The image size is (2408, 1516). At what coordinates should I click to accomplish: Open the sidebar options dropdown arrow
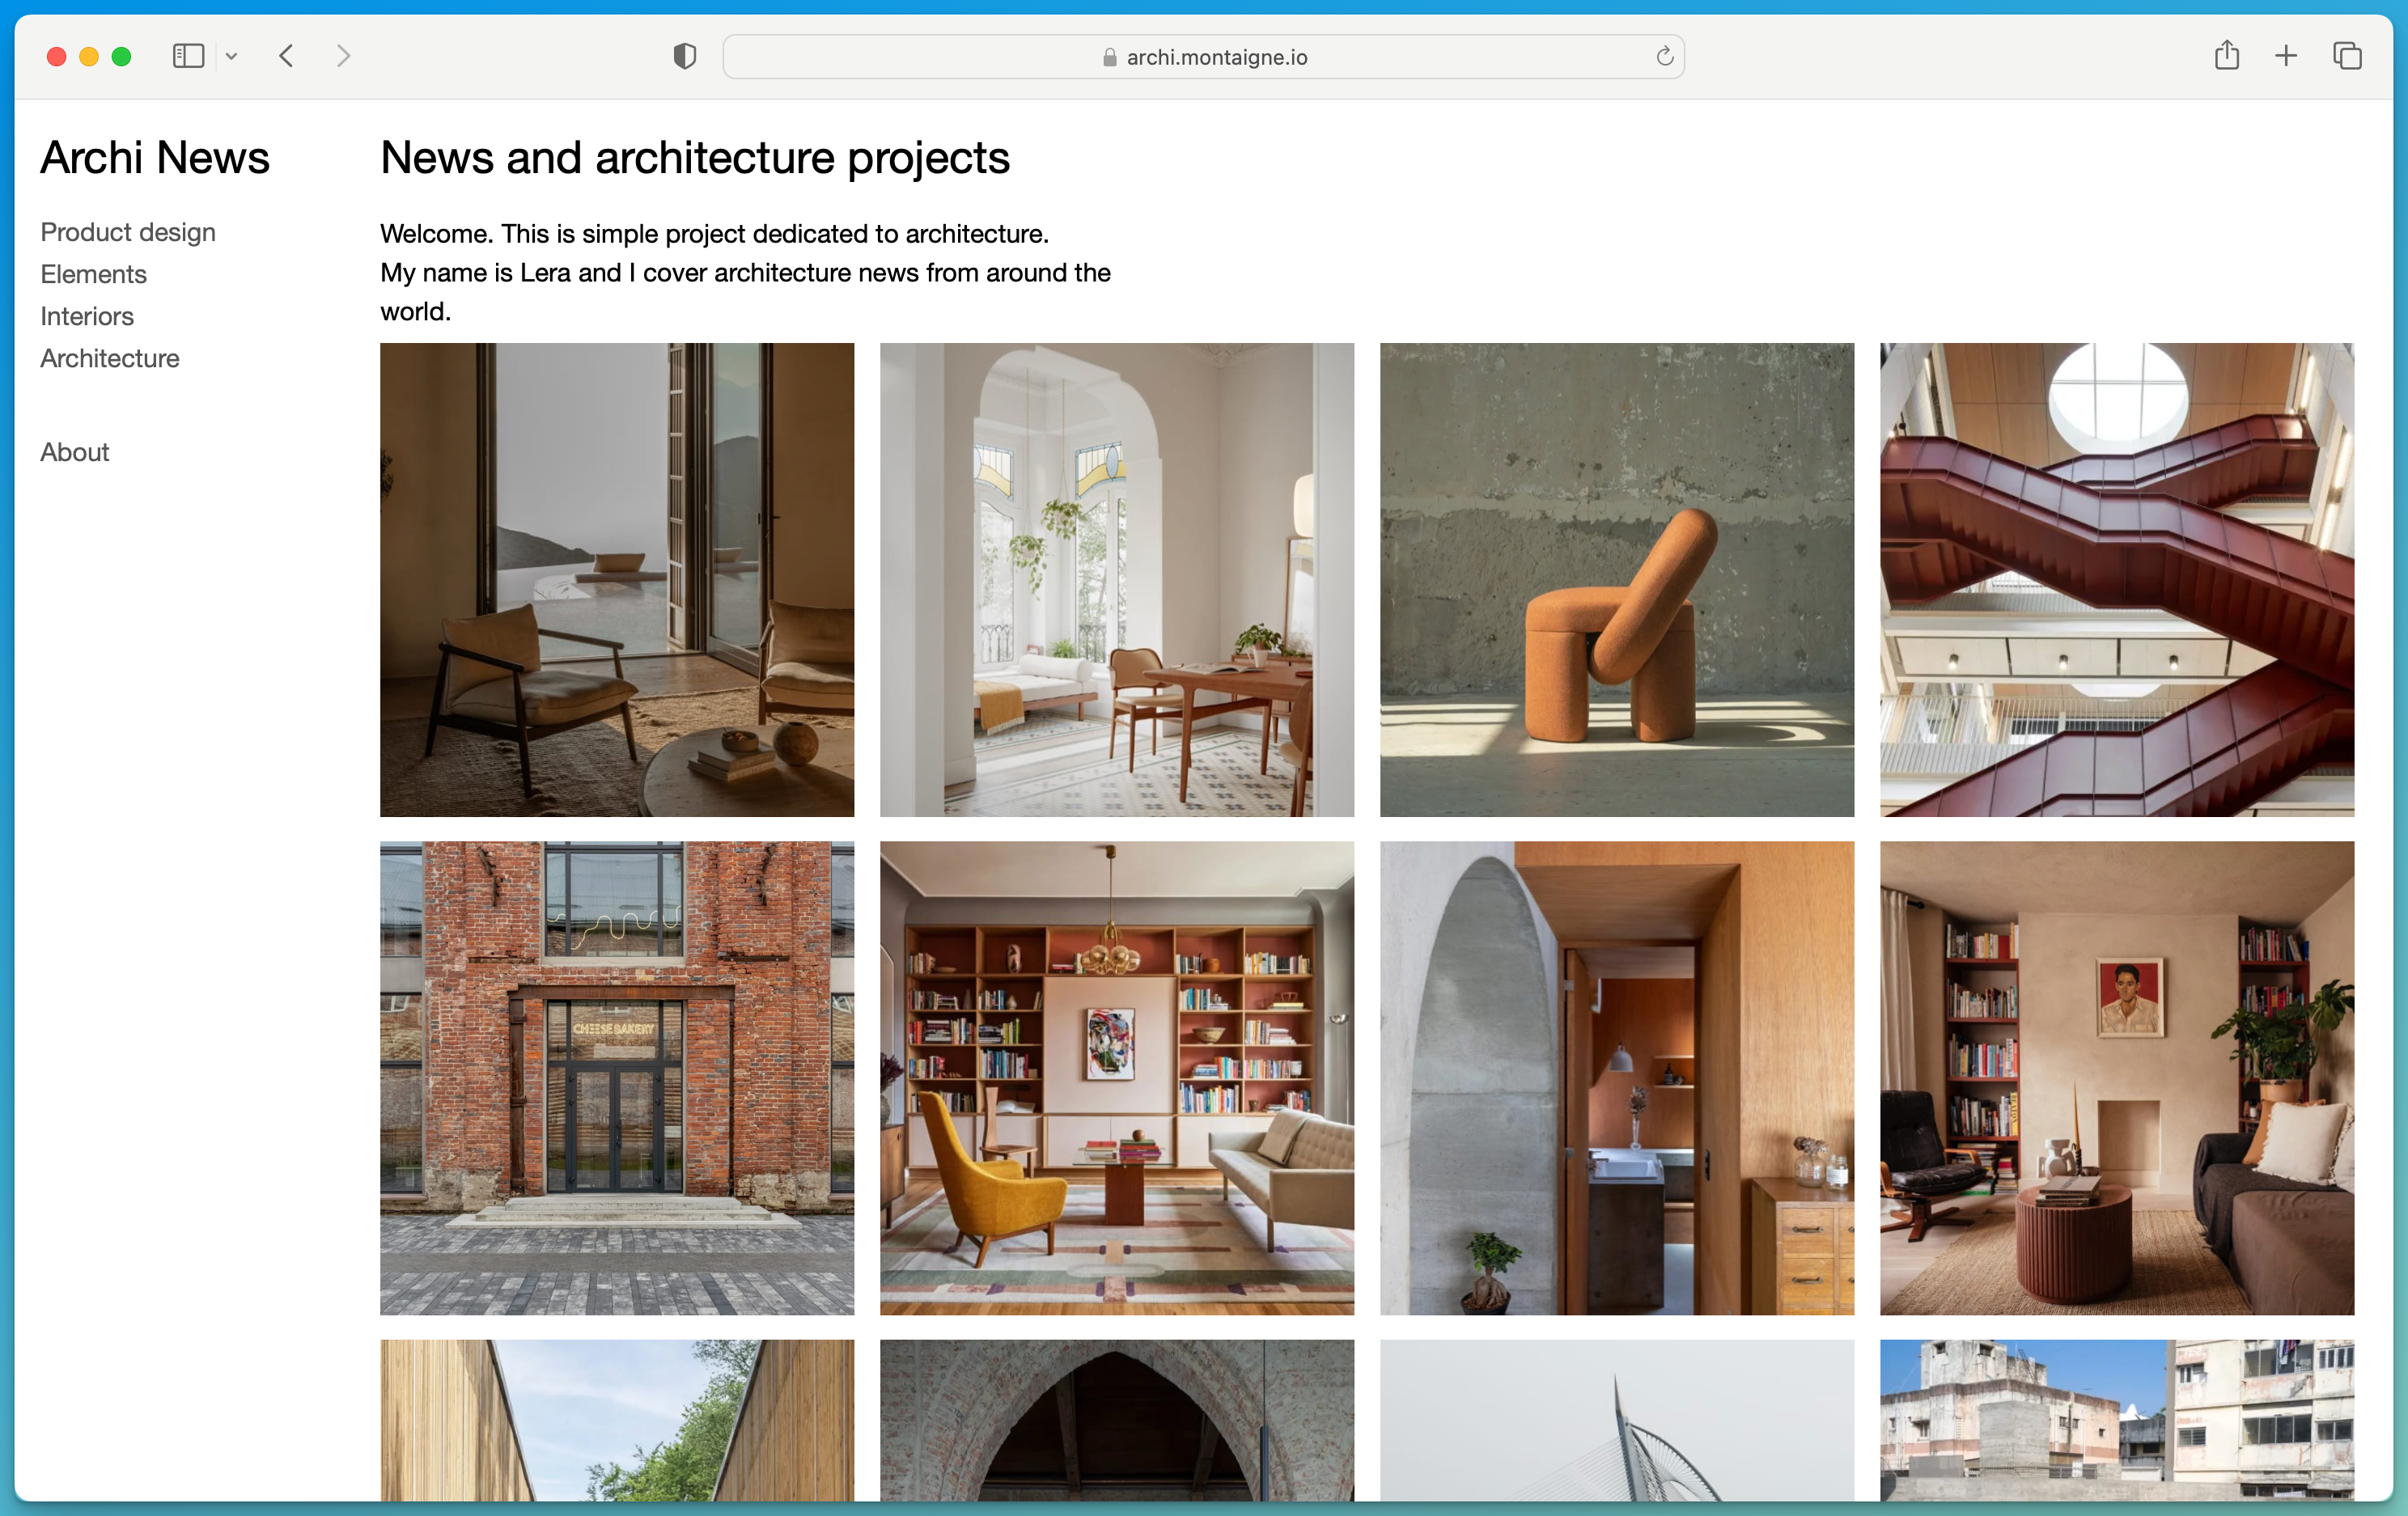point(231,56)
